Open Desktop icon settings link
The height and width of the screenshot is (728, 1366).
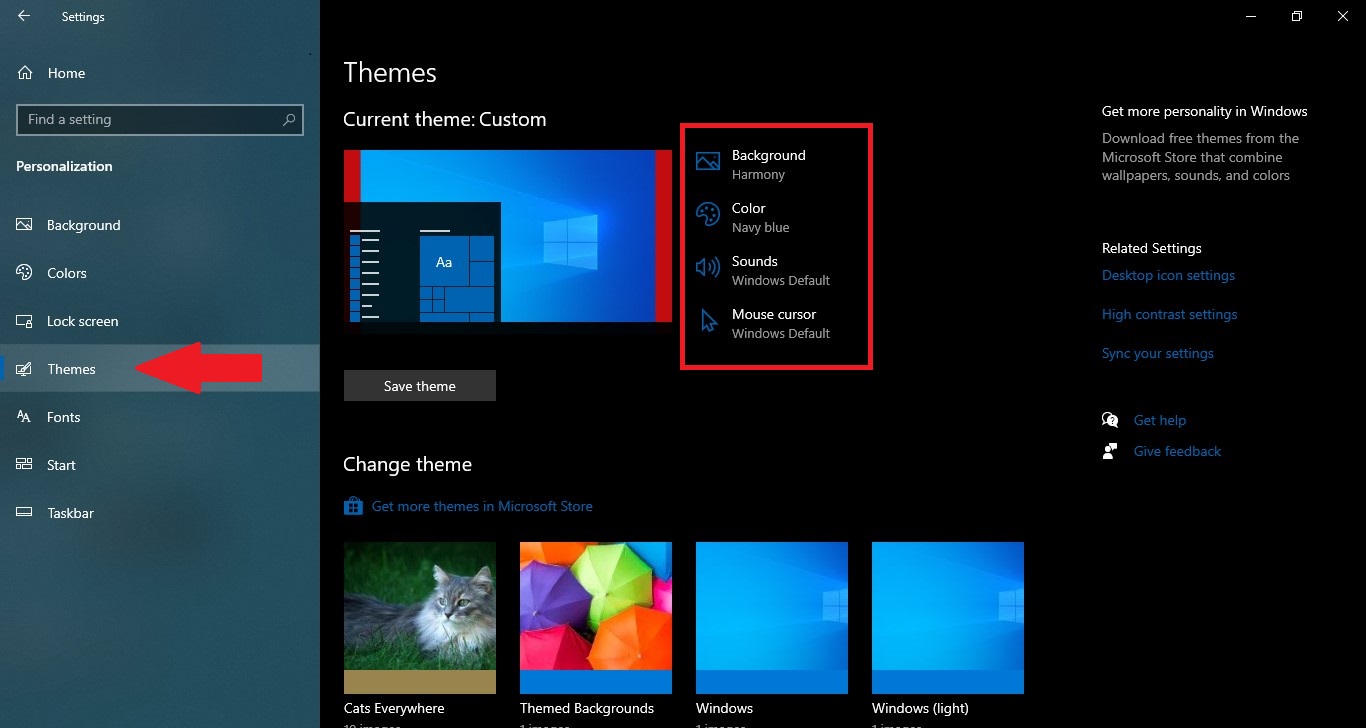pyautogui.click(x=1168, y=275)
